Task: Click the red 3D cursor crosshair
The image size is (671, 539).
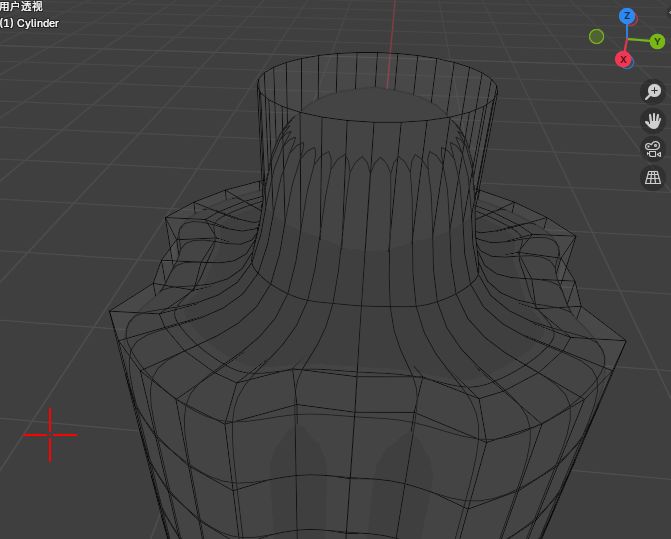Action: pyautogui.click(x=50, y=434)
